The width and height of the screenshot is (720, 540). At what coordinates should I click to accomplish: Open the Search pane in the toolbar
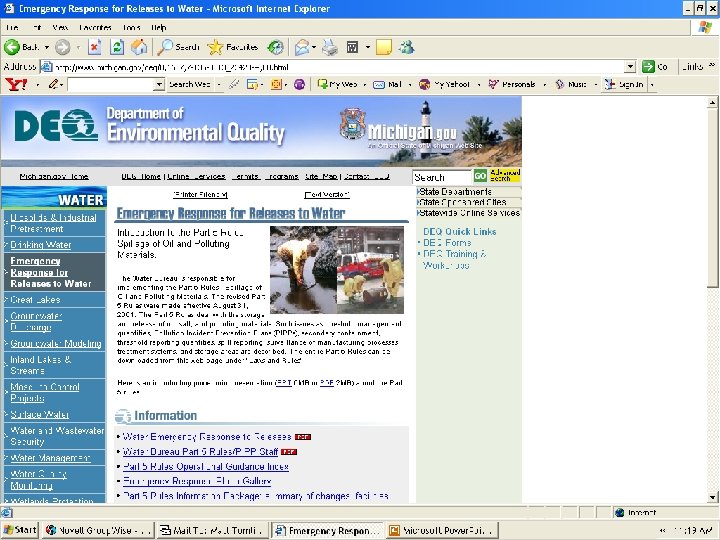coord(178,47)
